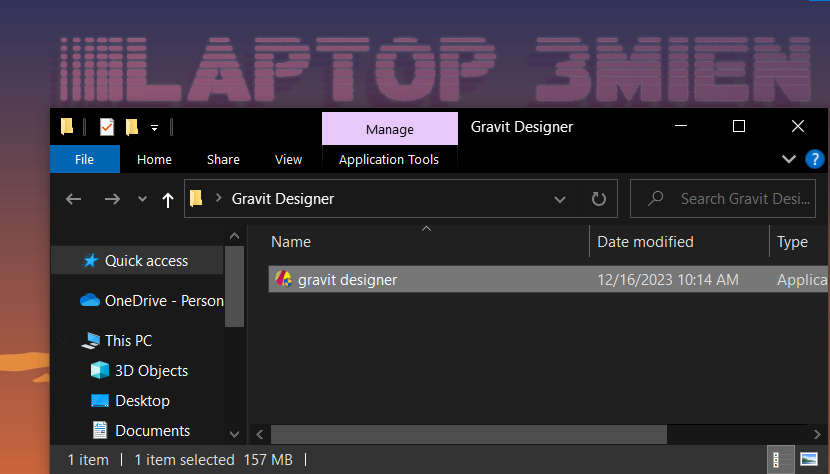Select the gravit designer file
Screen dimensions: 830x474
[x=548, y=279]
